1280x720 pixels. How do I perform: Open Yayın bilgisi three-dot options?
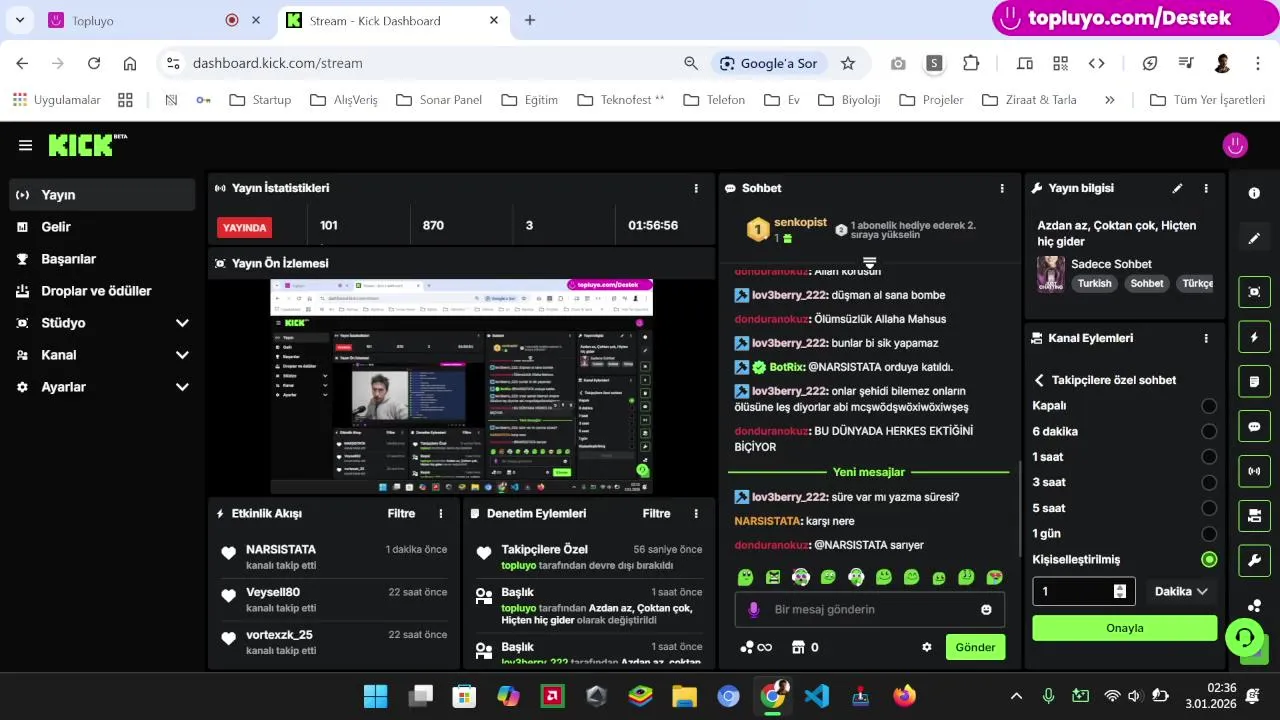(1206, 188)
